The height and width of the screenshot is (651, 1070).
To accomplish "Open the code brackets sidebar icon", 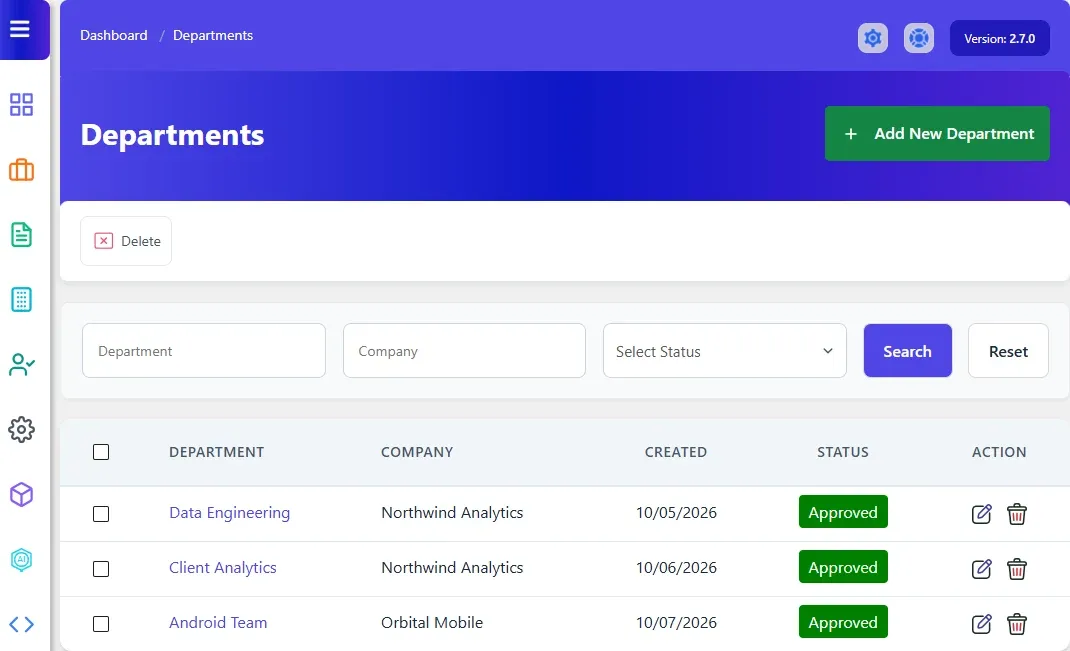I will pos(21,624).
